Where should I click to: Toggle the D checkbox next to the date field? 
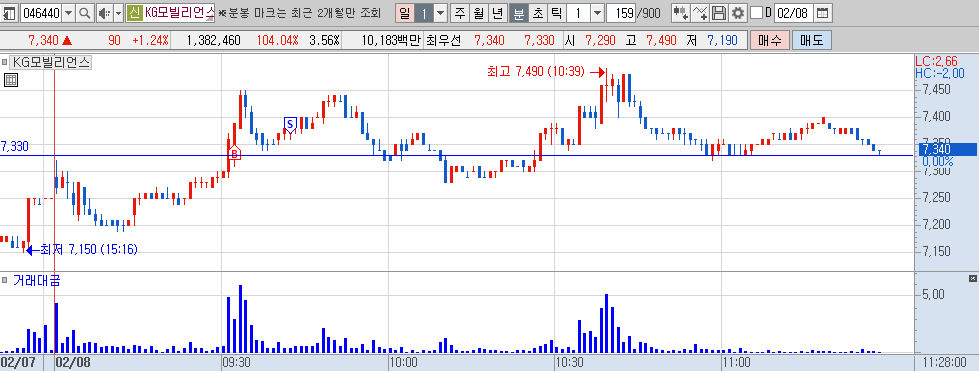click(x=756, y=12)
